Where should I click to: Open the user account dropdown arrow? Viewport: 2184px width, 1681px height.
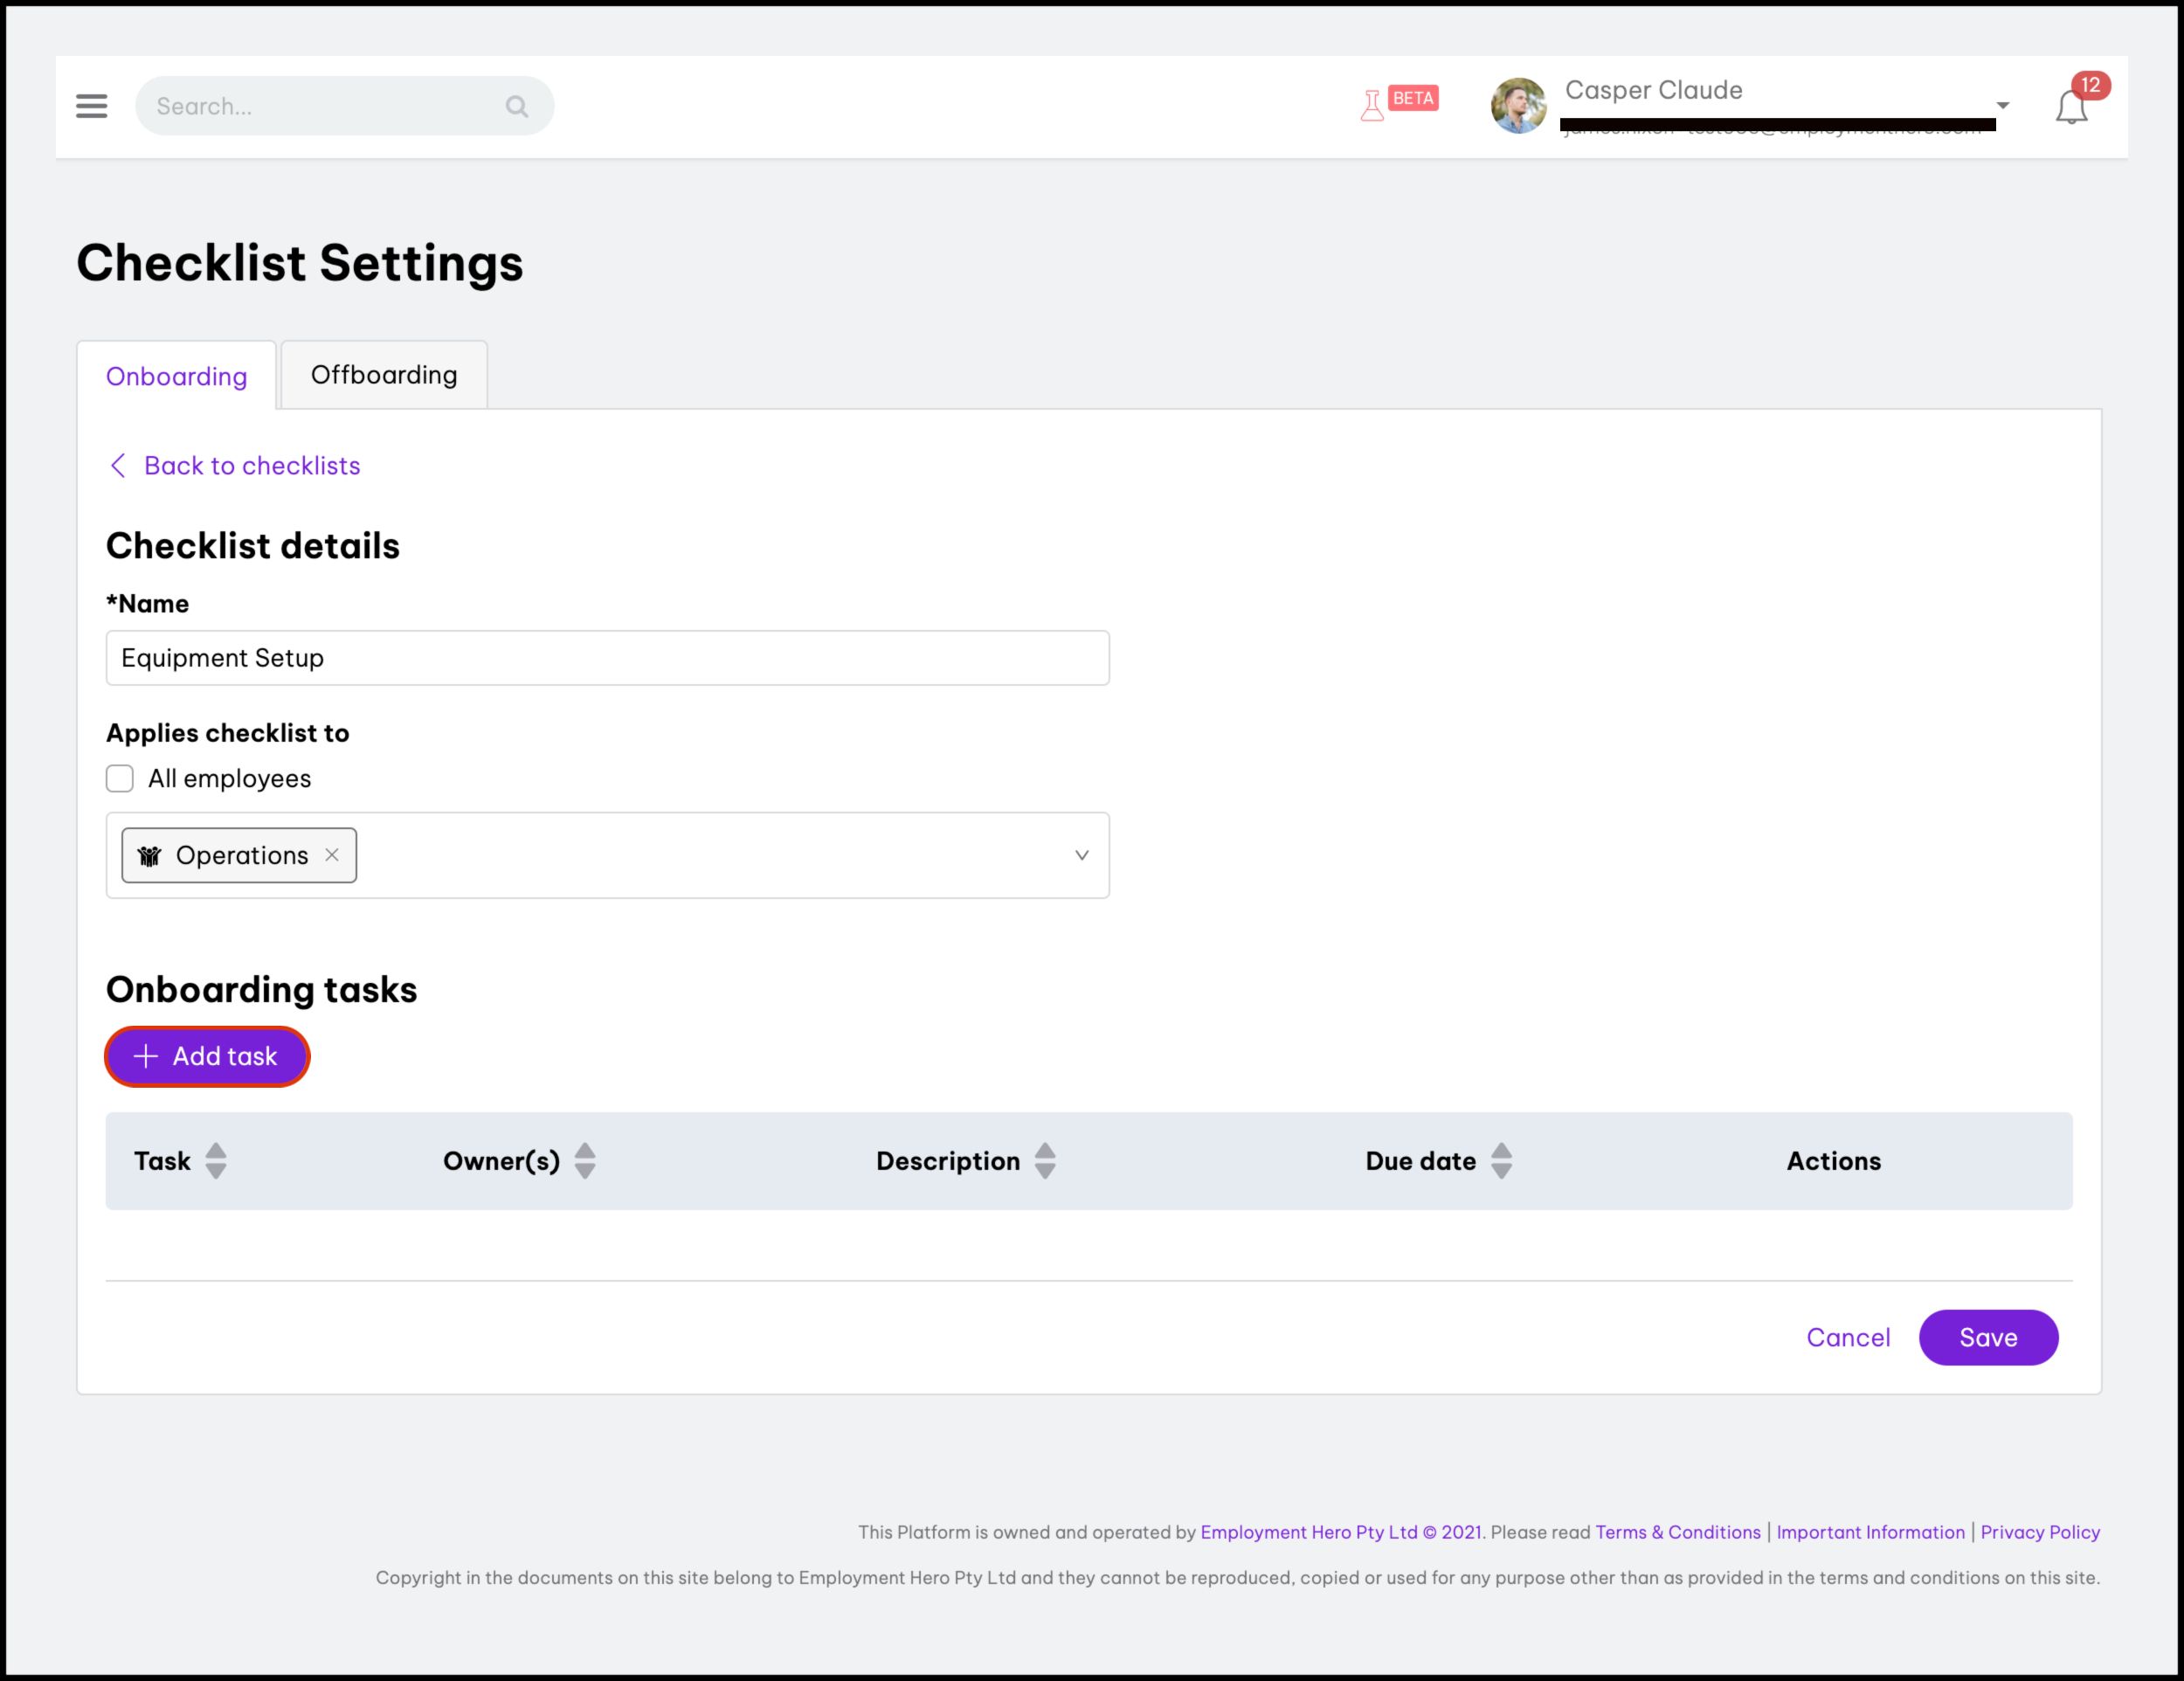[x=2003, y=106]
